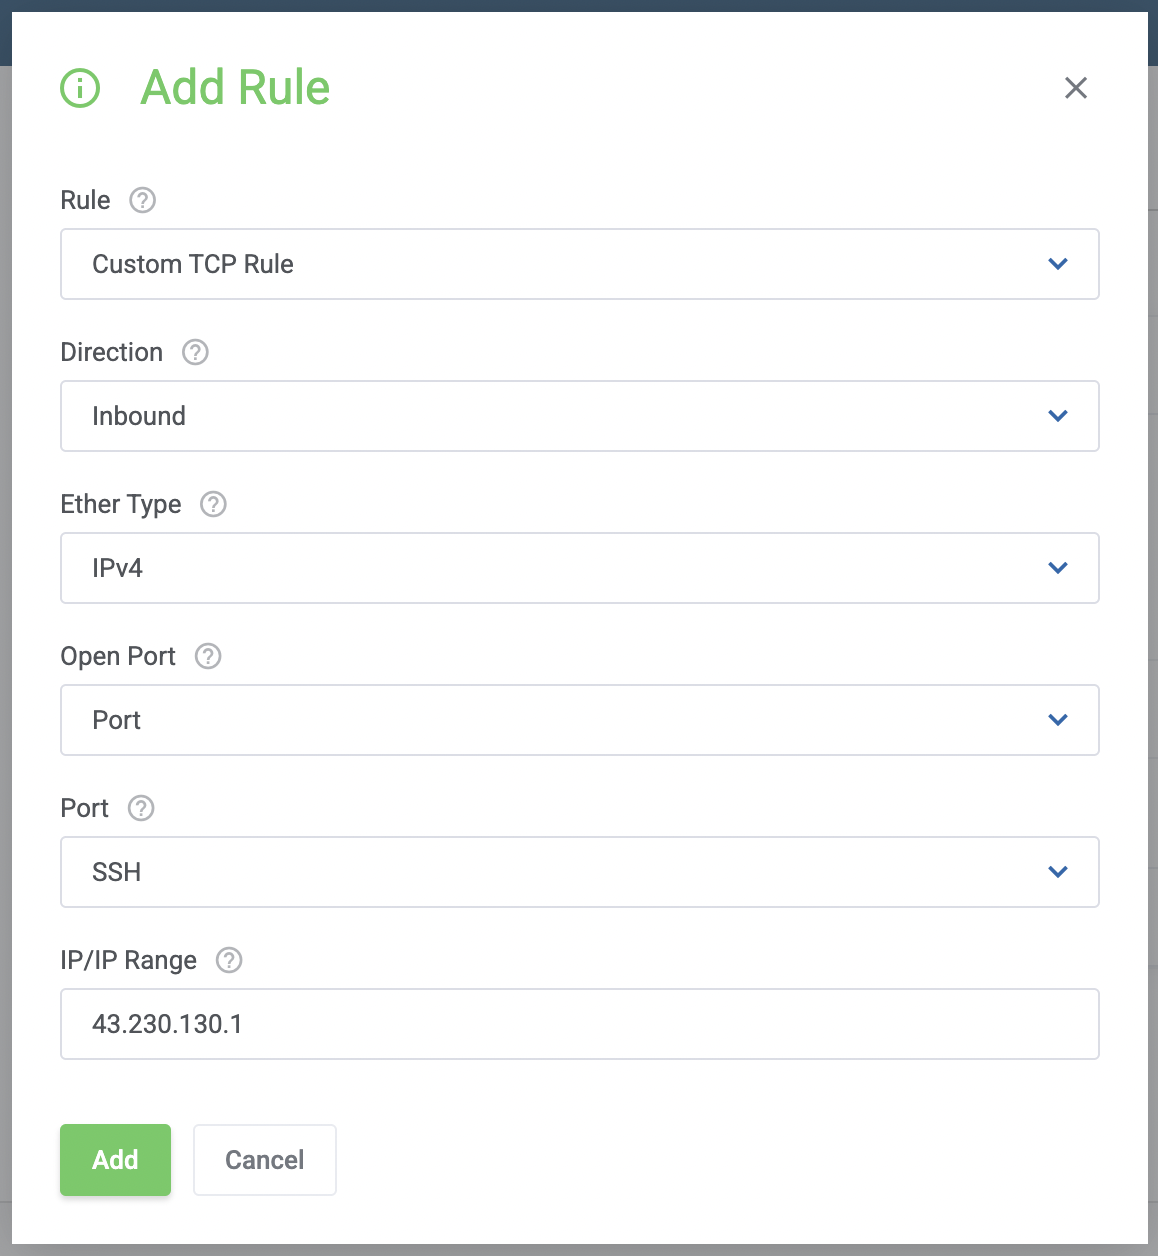The width and height of the screenshot is (1158, 1256).
Task: Click the Ether Type help icon
Action: 213,504
